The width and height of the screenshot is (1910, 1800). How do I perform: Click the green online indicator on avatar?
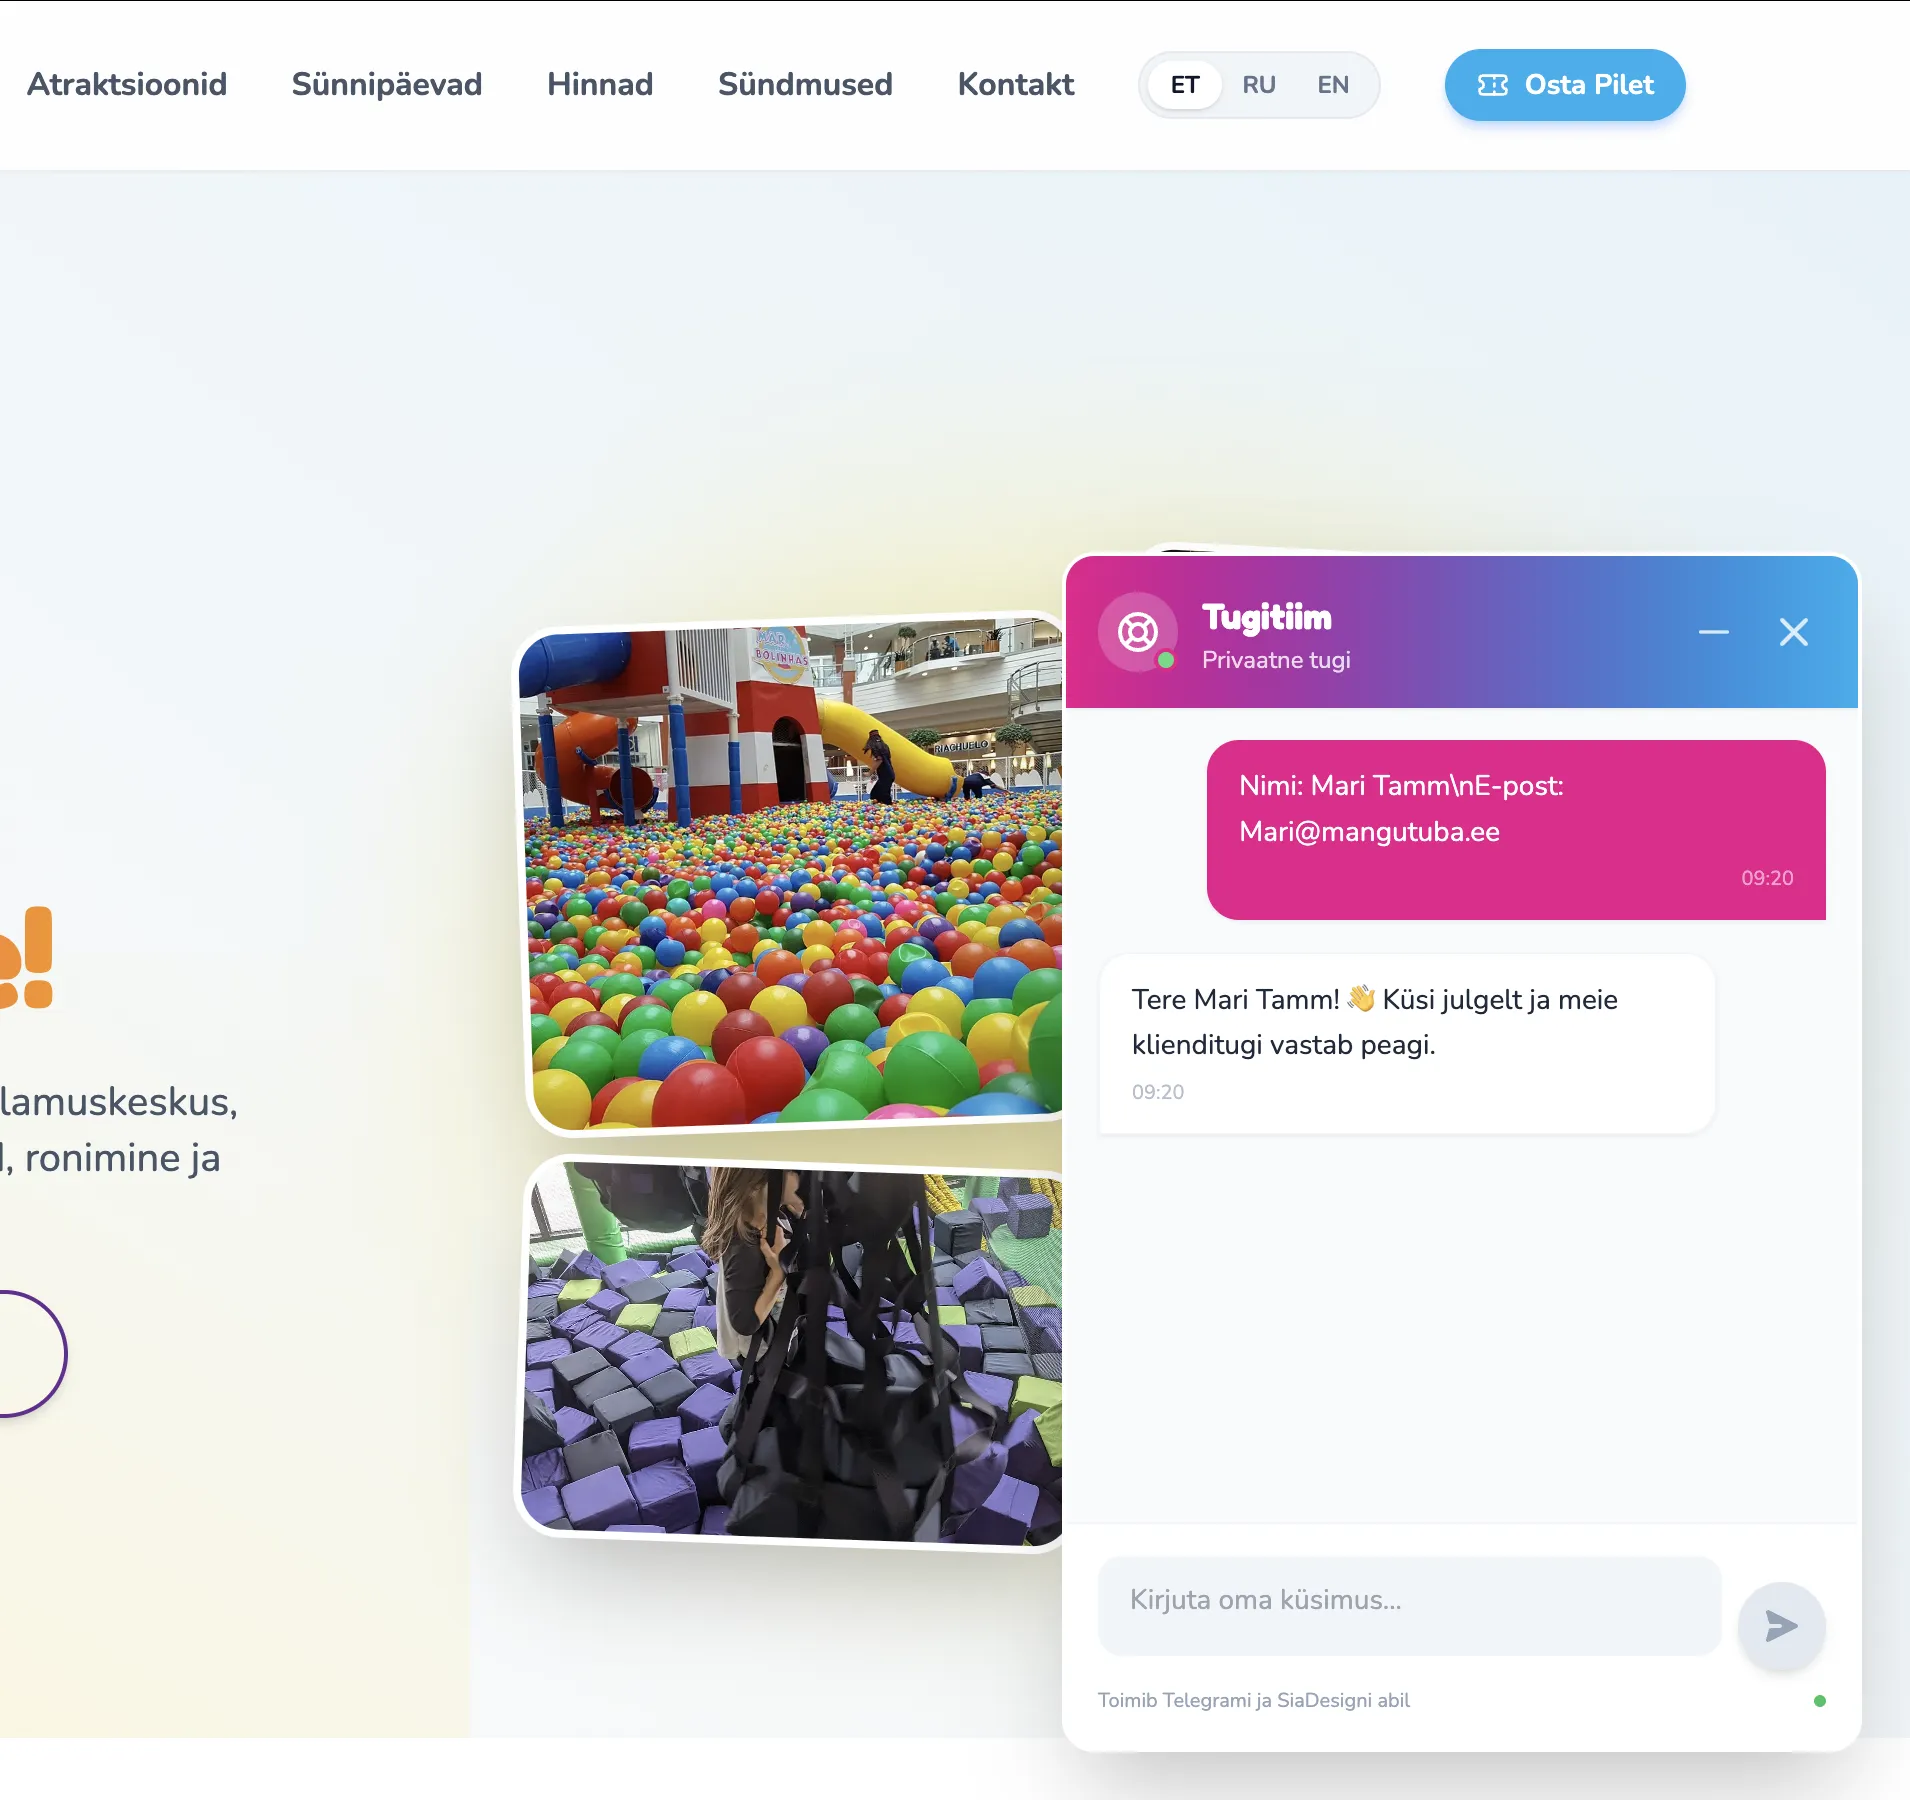(x=1165, y=660)
